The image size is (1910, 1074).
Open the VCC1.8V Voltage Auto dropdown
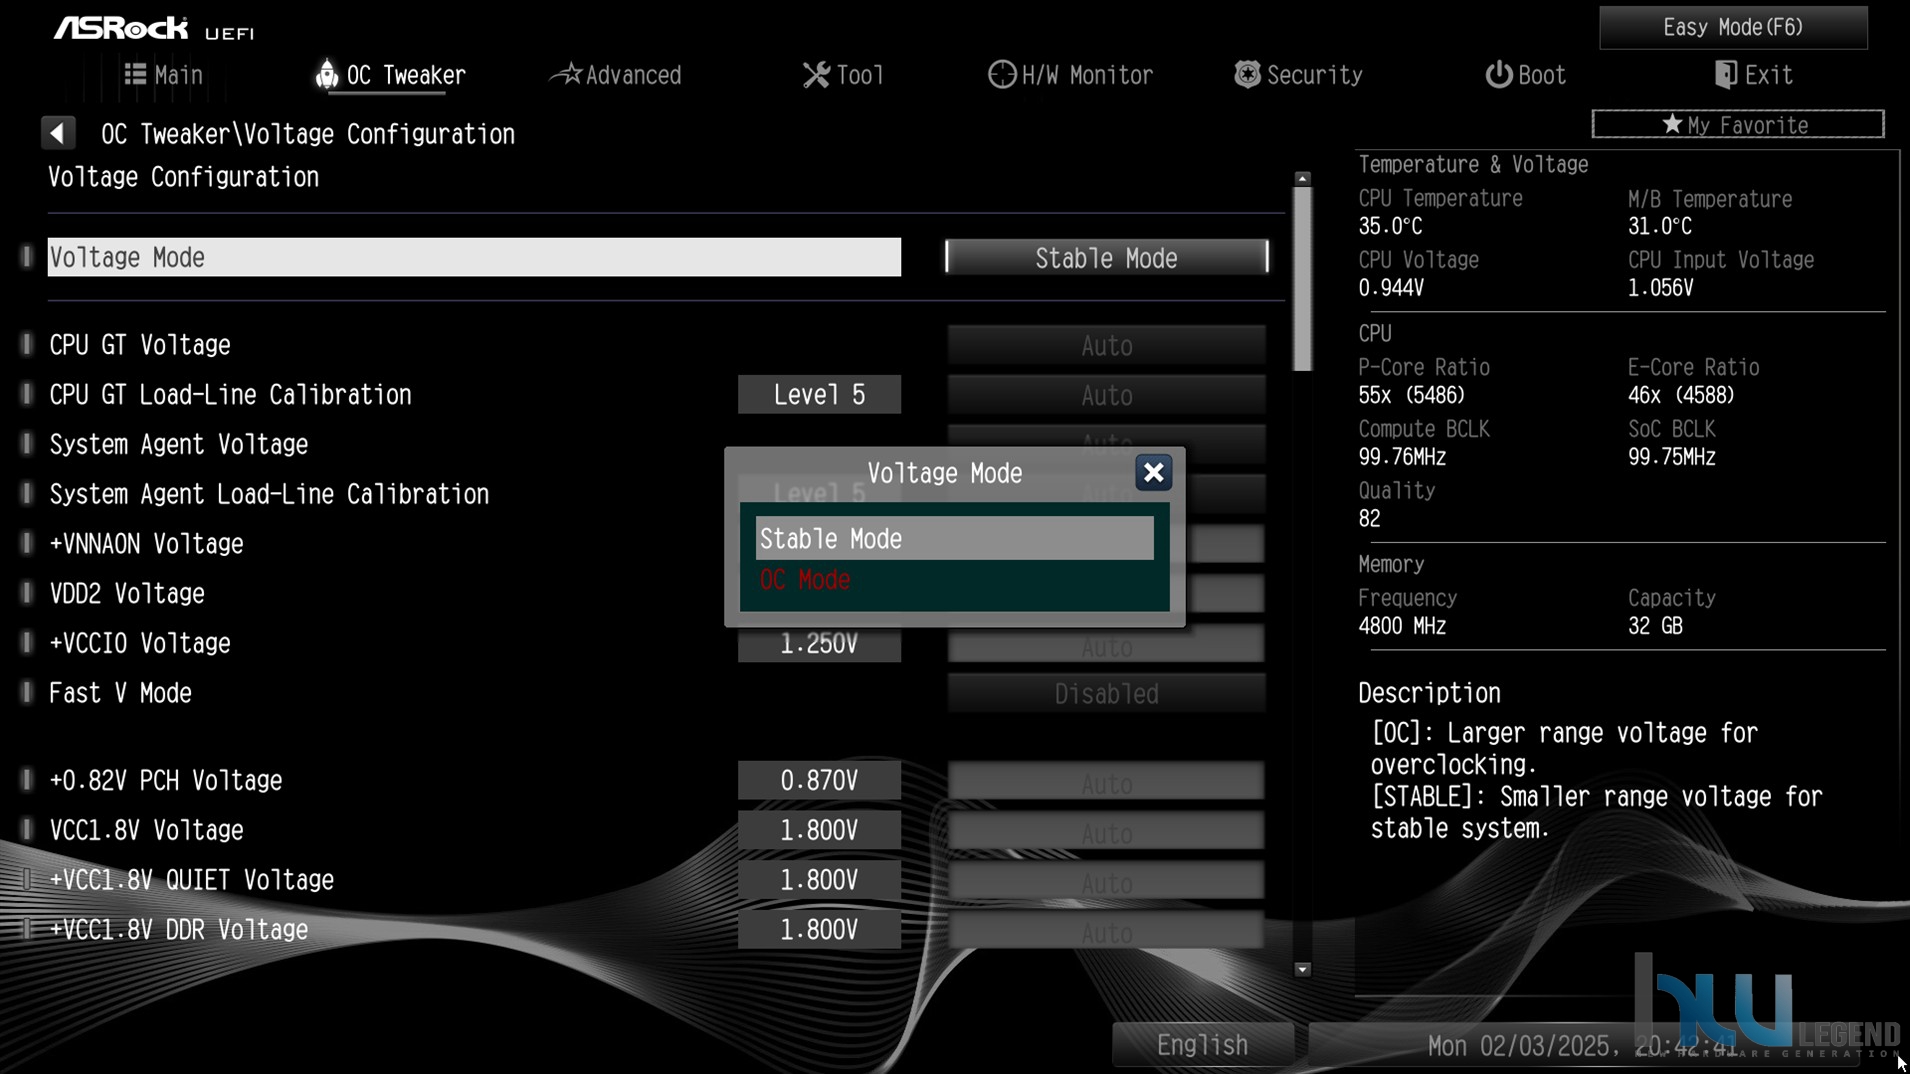(x=1106, y=831)
